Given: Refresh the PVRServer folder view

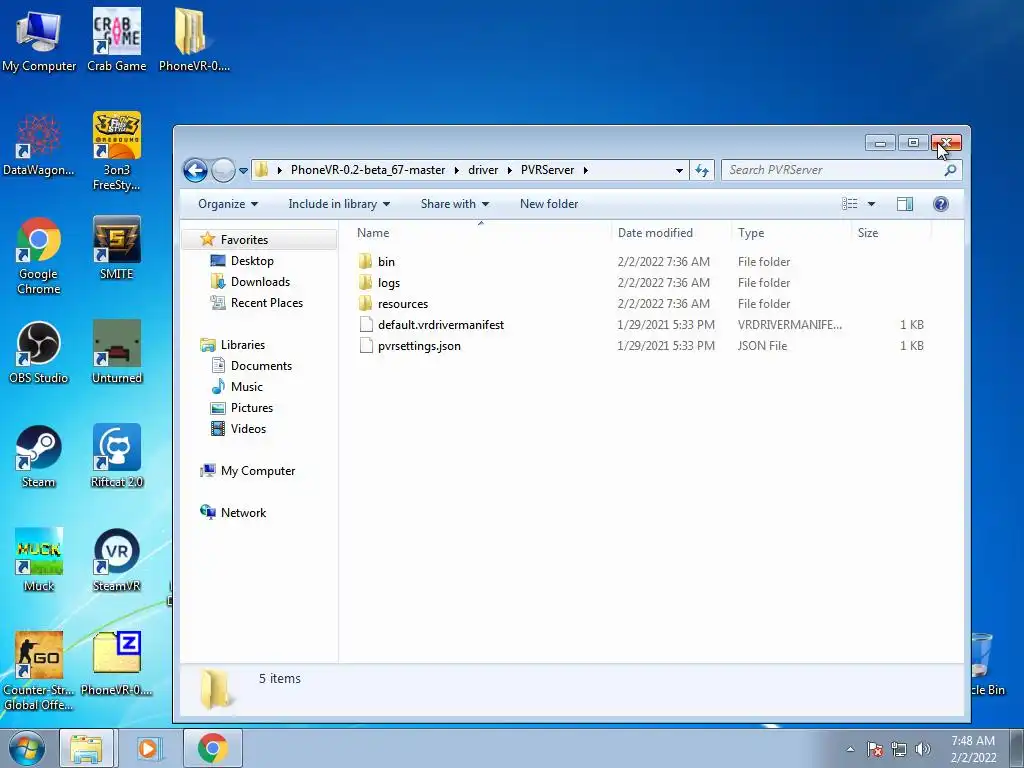Looking at the screenshot, I should [x=702, y=170].
